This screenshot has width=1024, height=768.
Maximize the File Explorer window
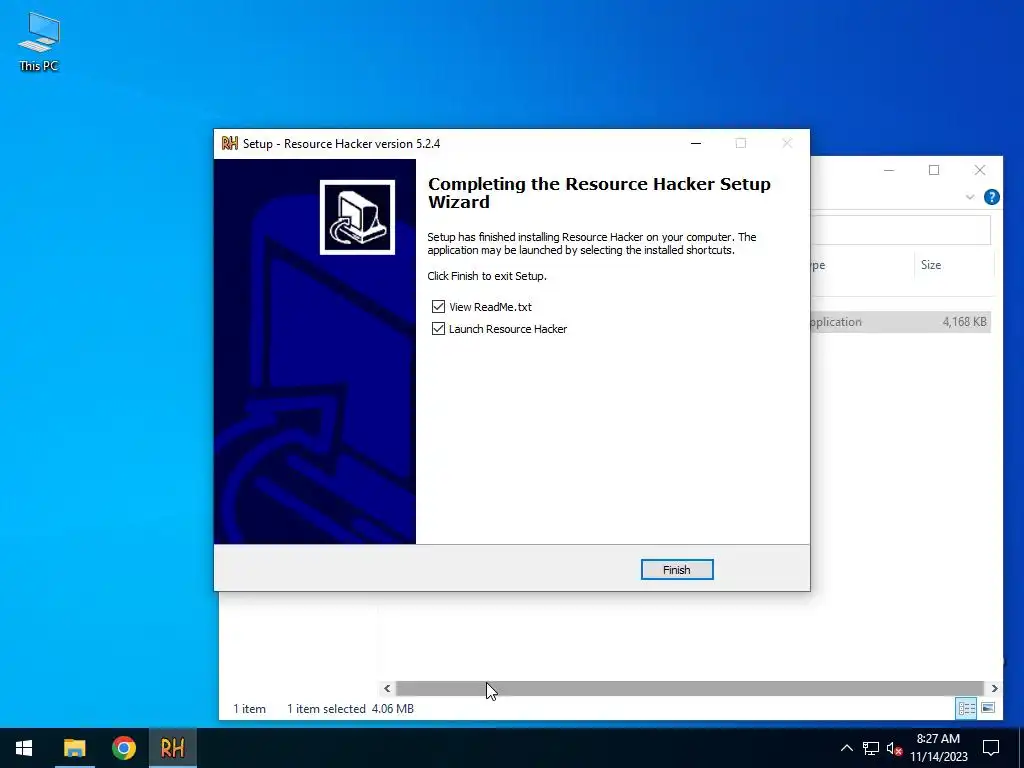pyautogui.click(x=934, y=170)
